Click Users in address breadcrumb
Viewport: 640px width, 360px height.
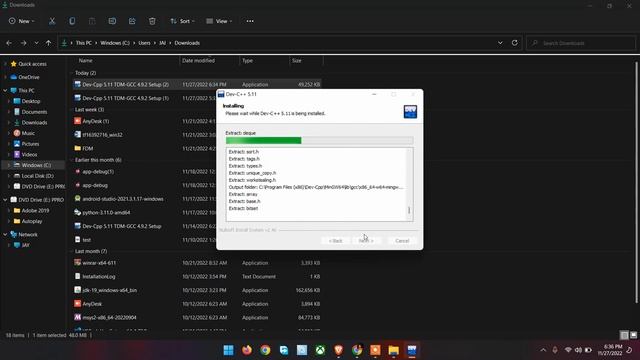click(144, 43)
